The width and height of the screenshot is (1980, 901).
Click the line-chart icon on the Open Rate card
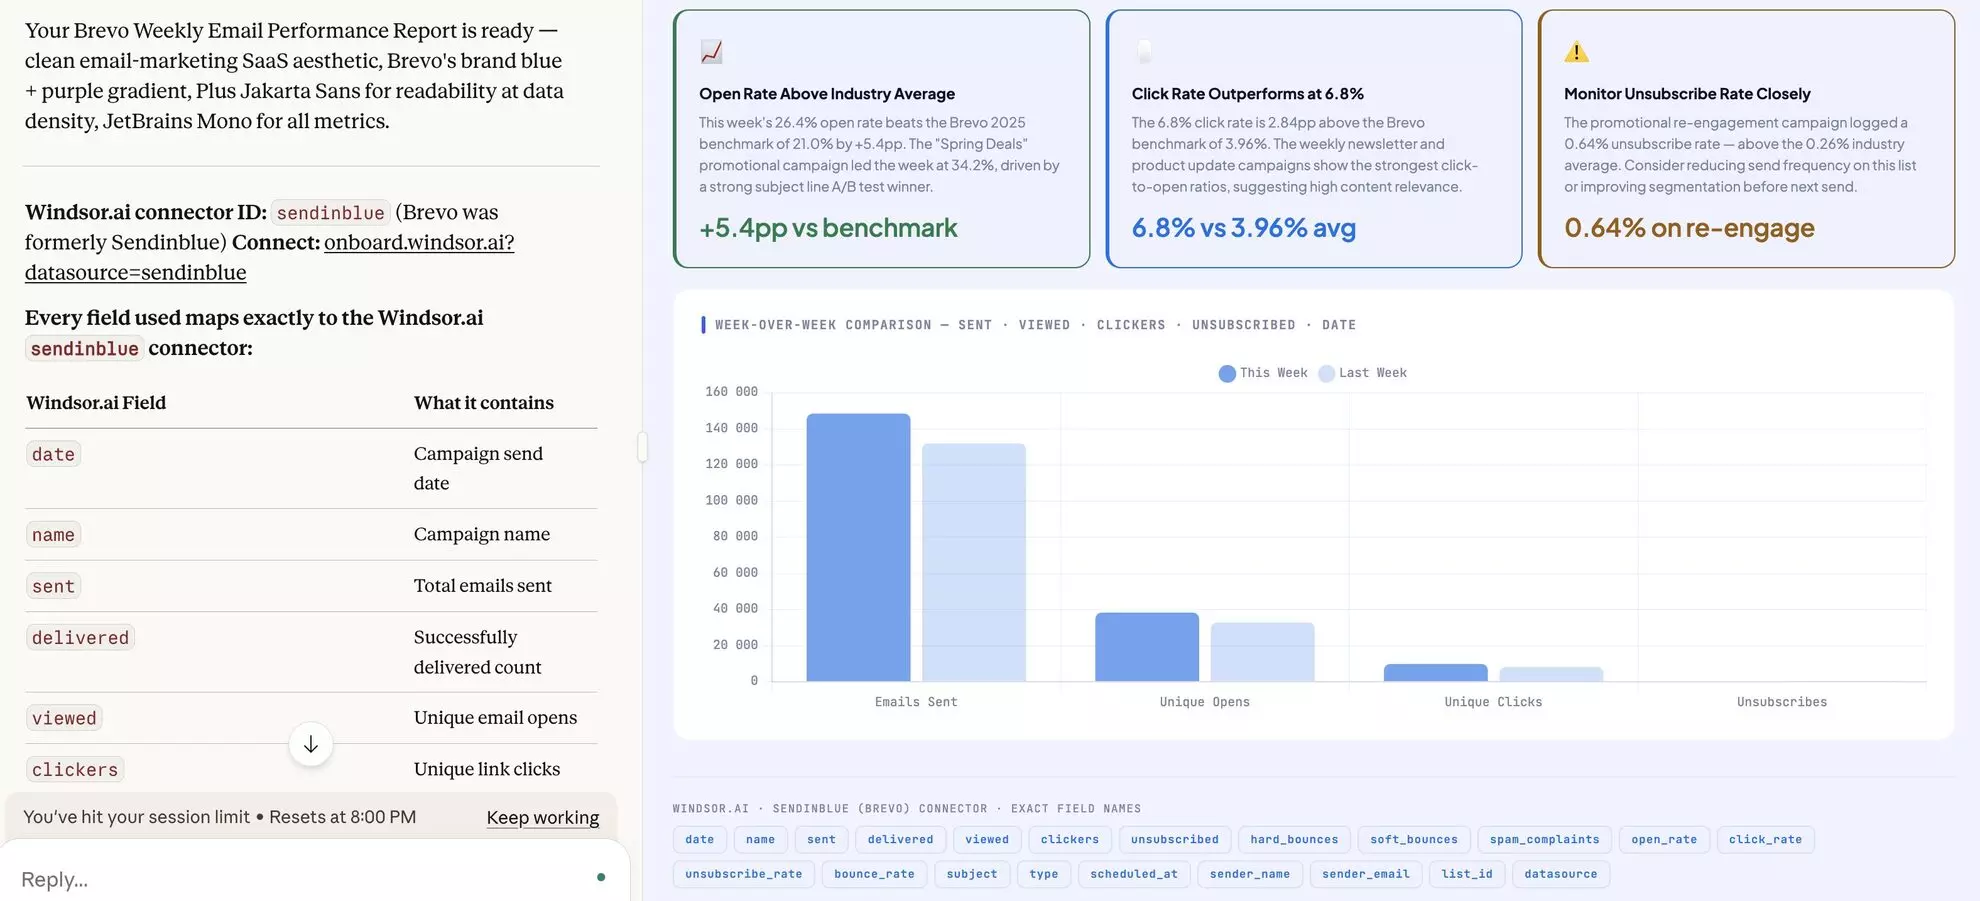711,50
